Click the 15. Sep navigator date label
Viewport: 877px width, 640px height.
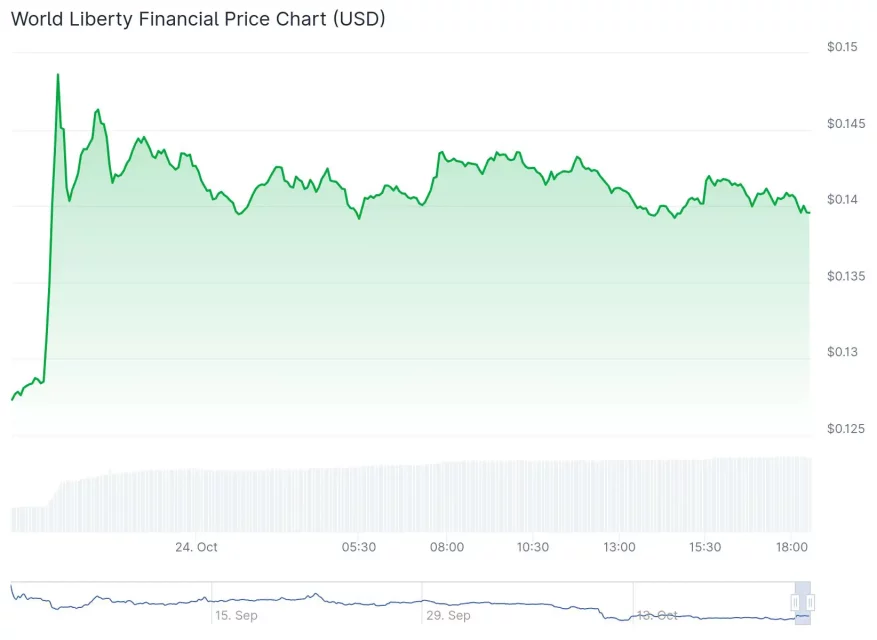point(236,615)
